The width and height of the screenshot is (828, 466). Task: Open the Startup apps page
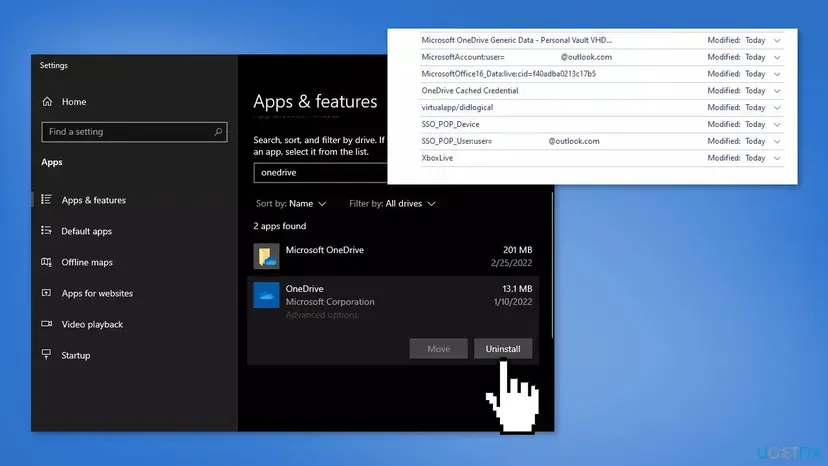coord(76,355)
